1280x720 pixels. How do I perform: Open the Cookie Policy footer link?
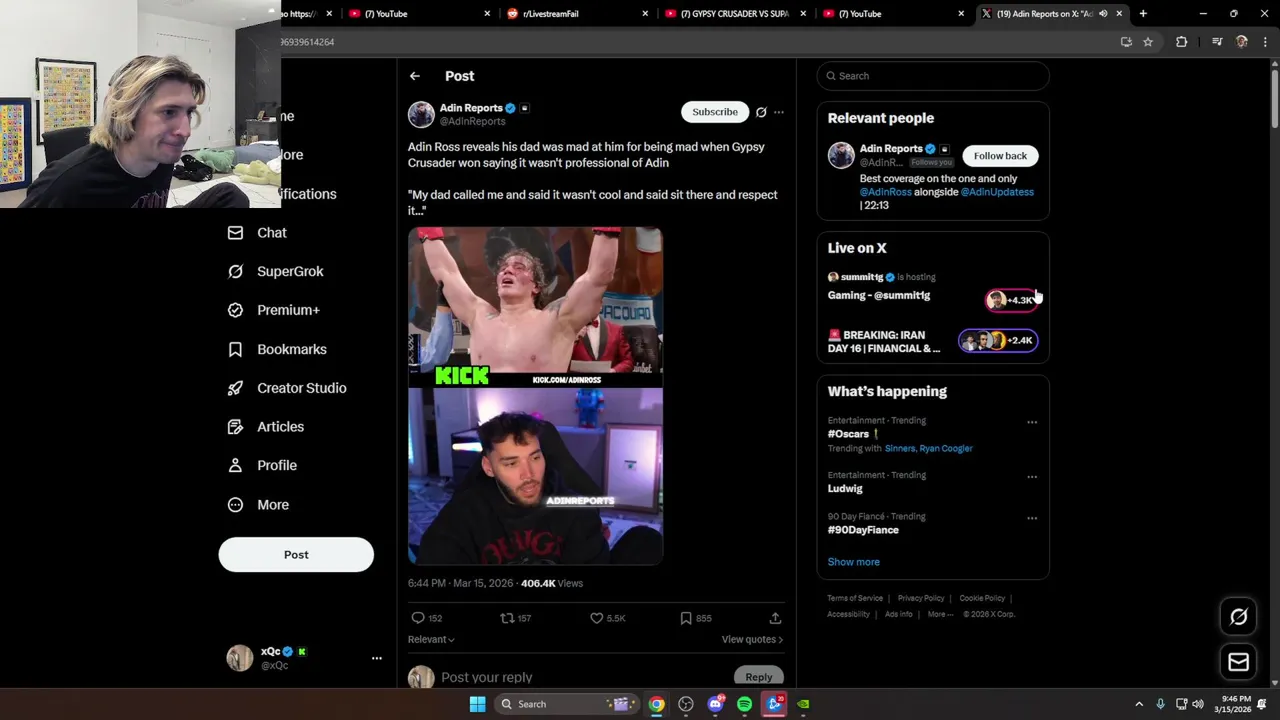[982, 598]
